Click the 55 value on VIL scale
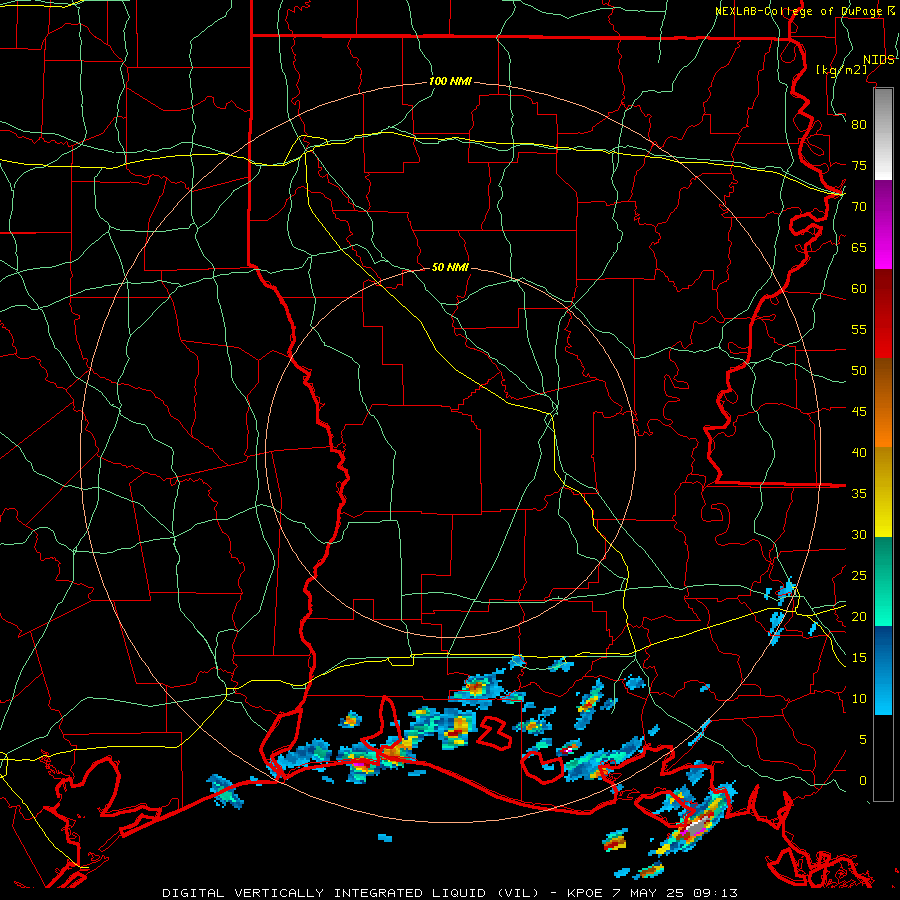Screen dimensions: 900x900 [859, 329]
